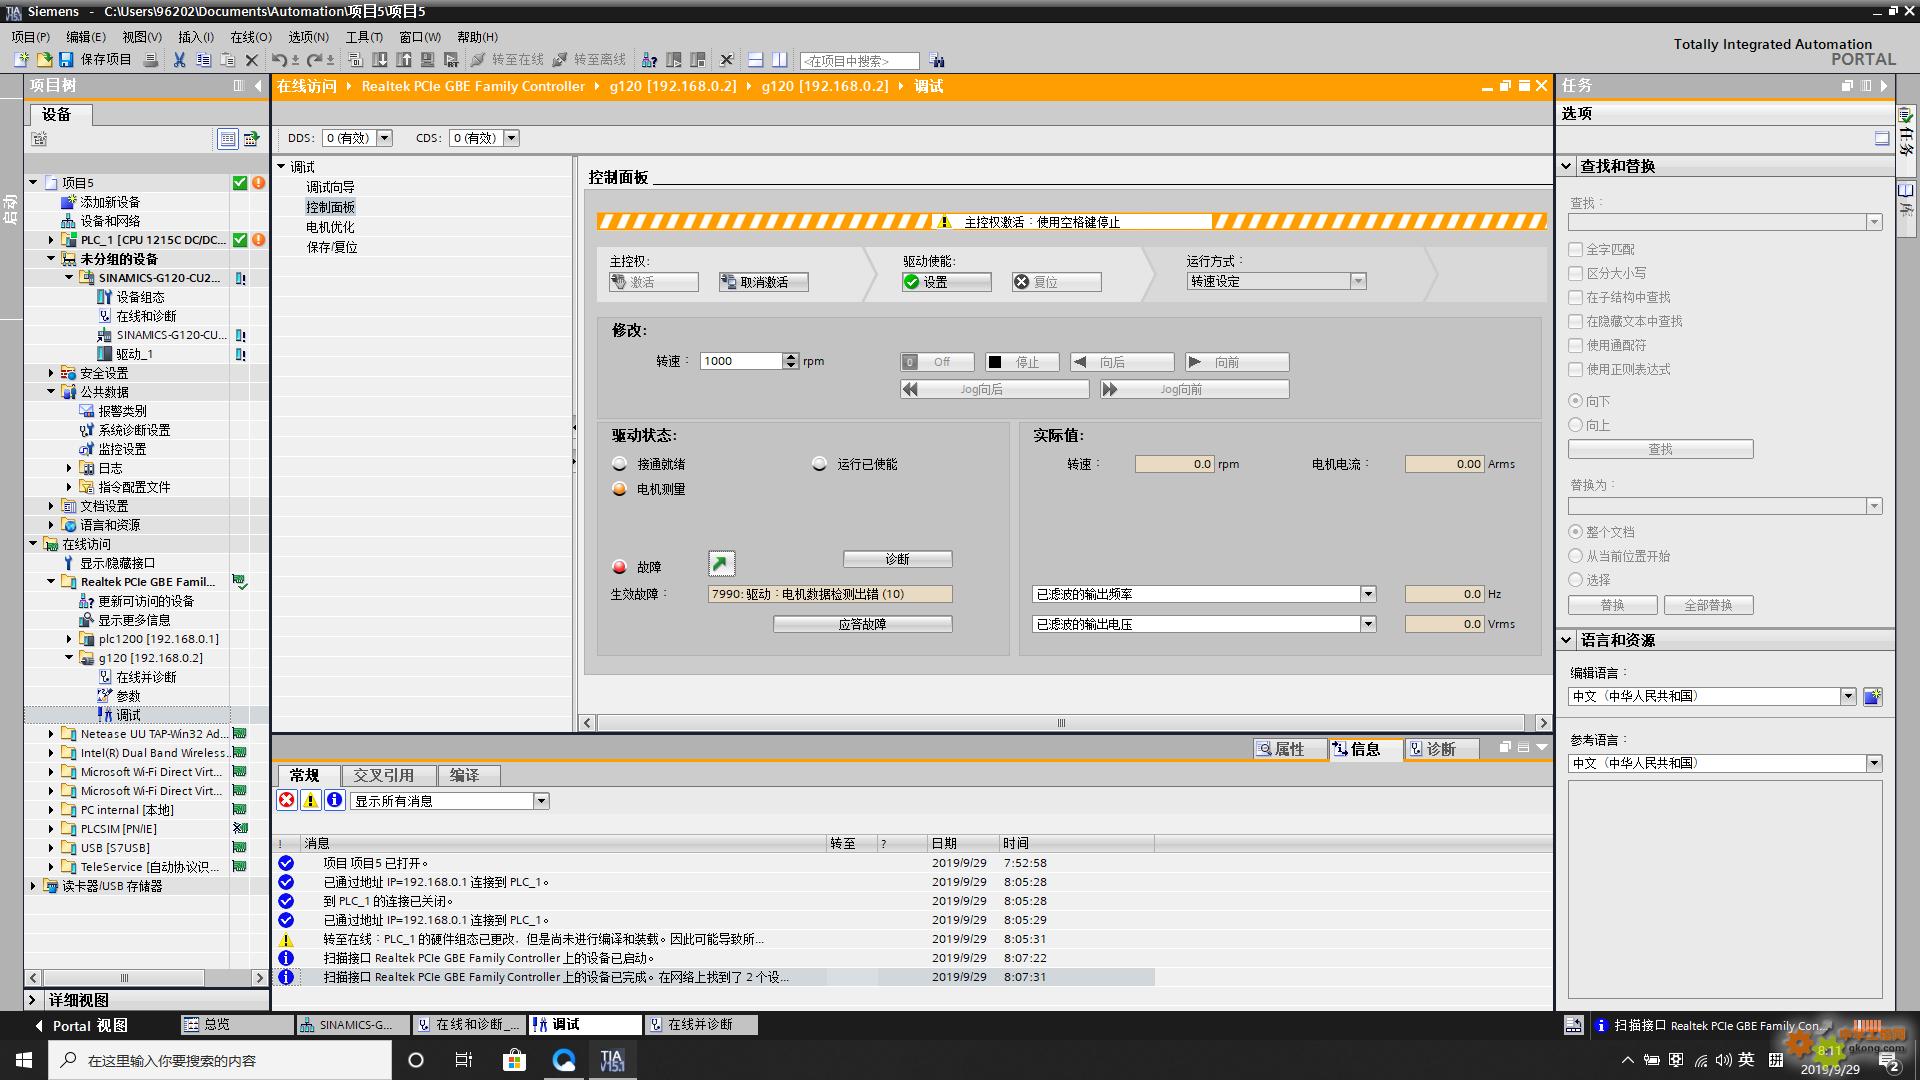Open operating mode speed setpoint dropdown

[x=1358, y=282]
